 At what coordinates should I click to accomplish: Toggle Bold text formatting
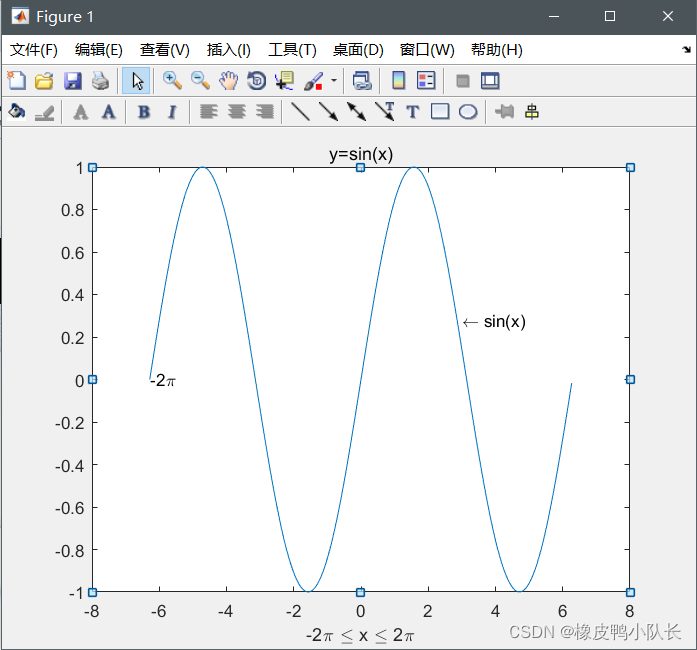click(144, 112)
